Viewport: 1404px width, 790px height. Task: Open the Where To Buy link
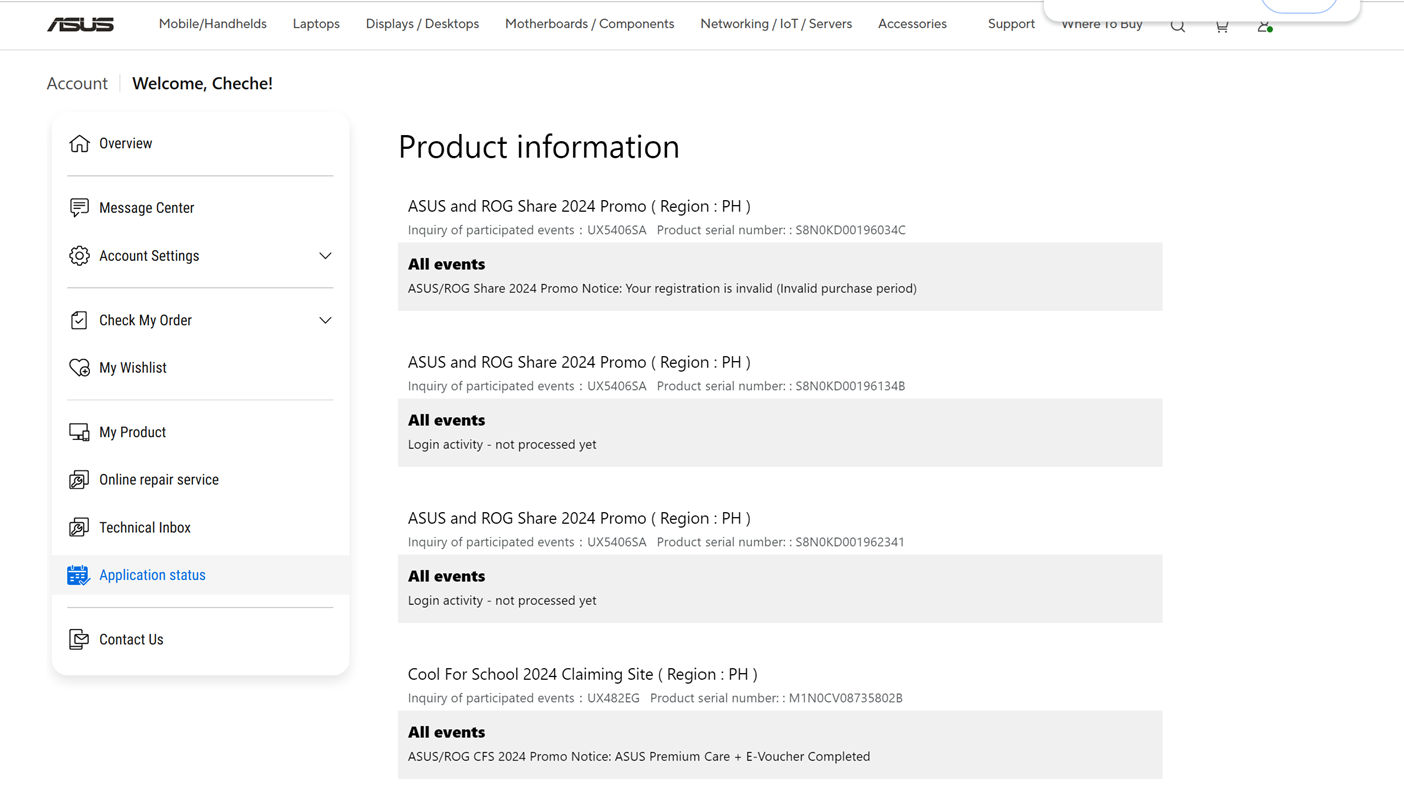[x=1101, y=24]
